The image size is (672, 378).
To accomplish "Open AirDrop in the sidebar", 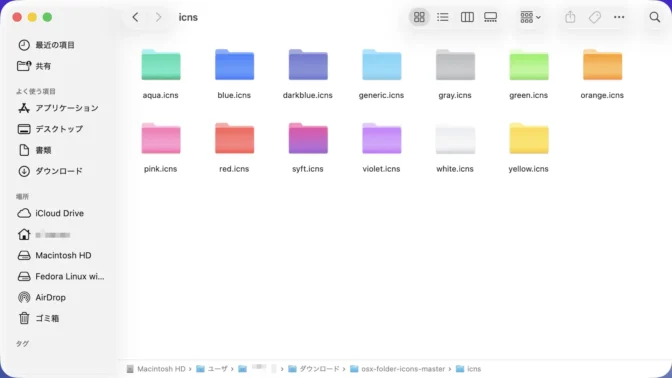I will [42, 297].
